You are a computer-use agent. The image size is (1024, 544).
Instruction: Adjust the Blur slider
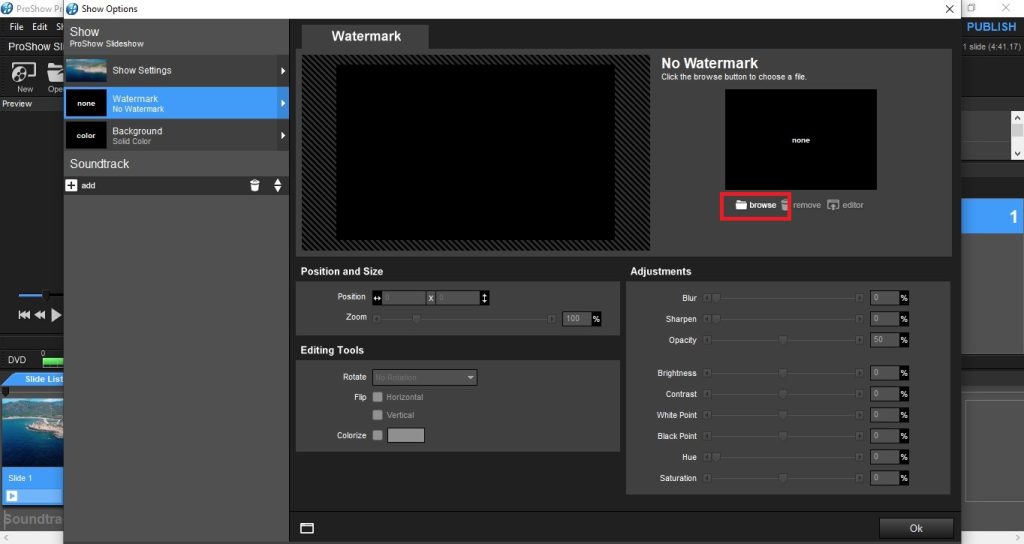coord(783,298)
